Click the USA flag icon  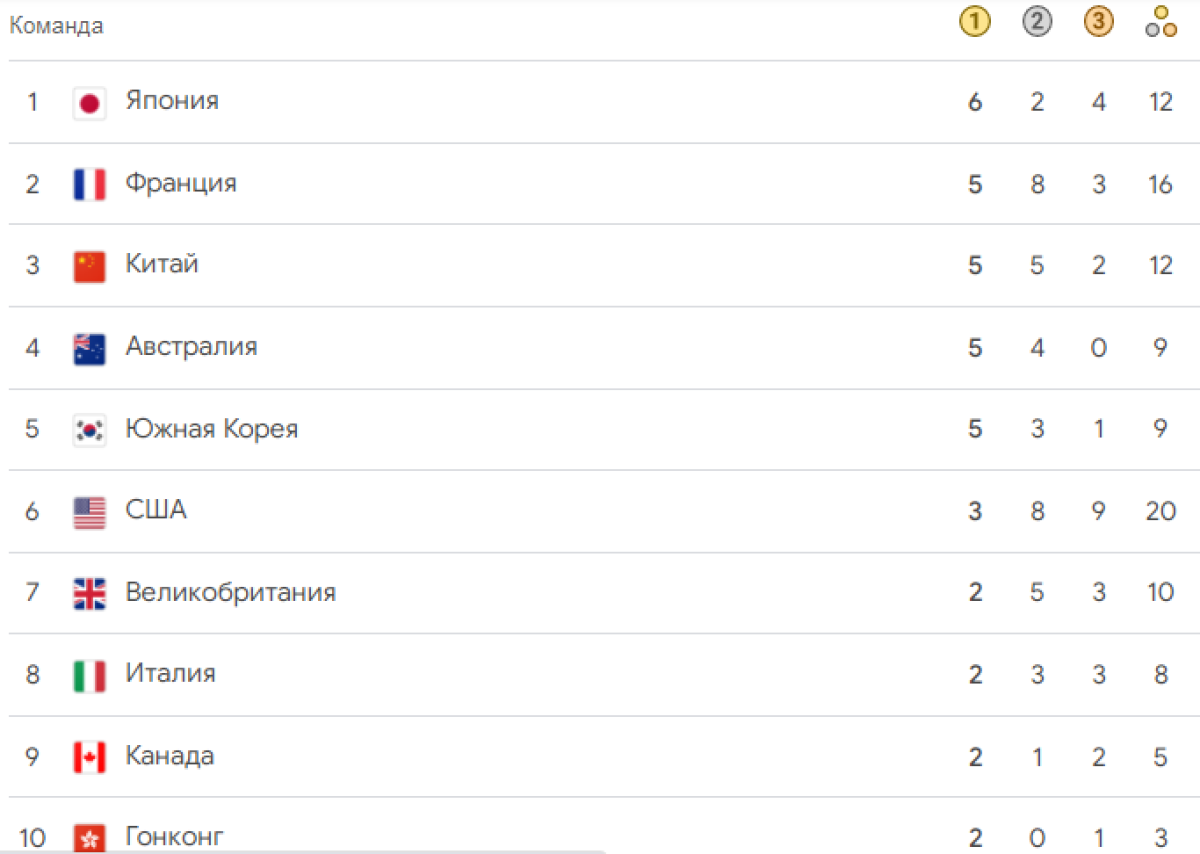(x=90, y=512)
